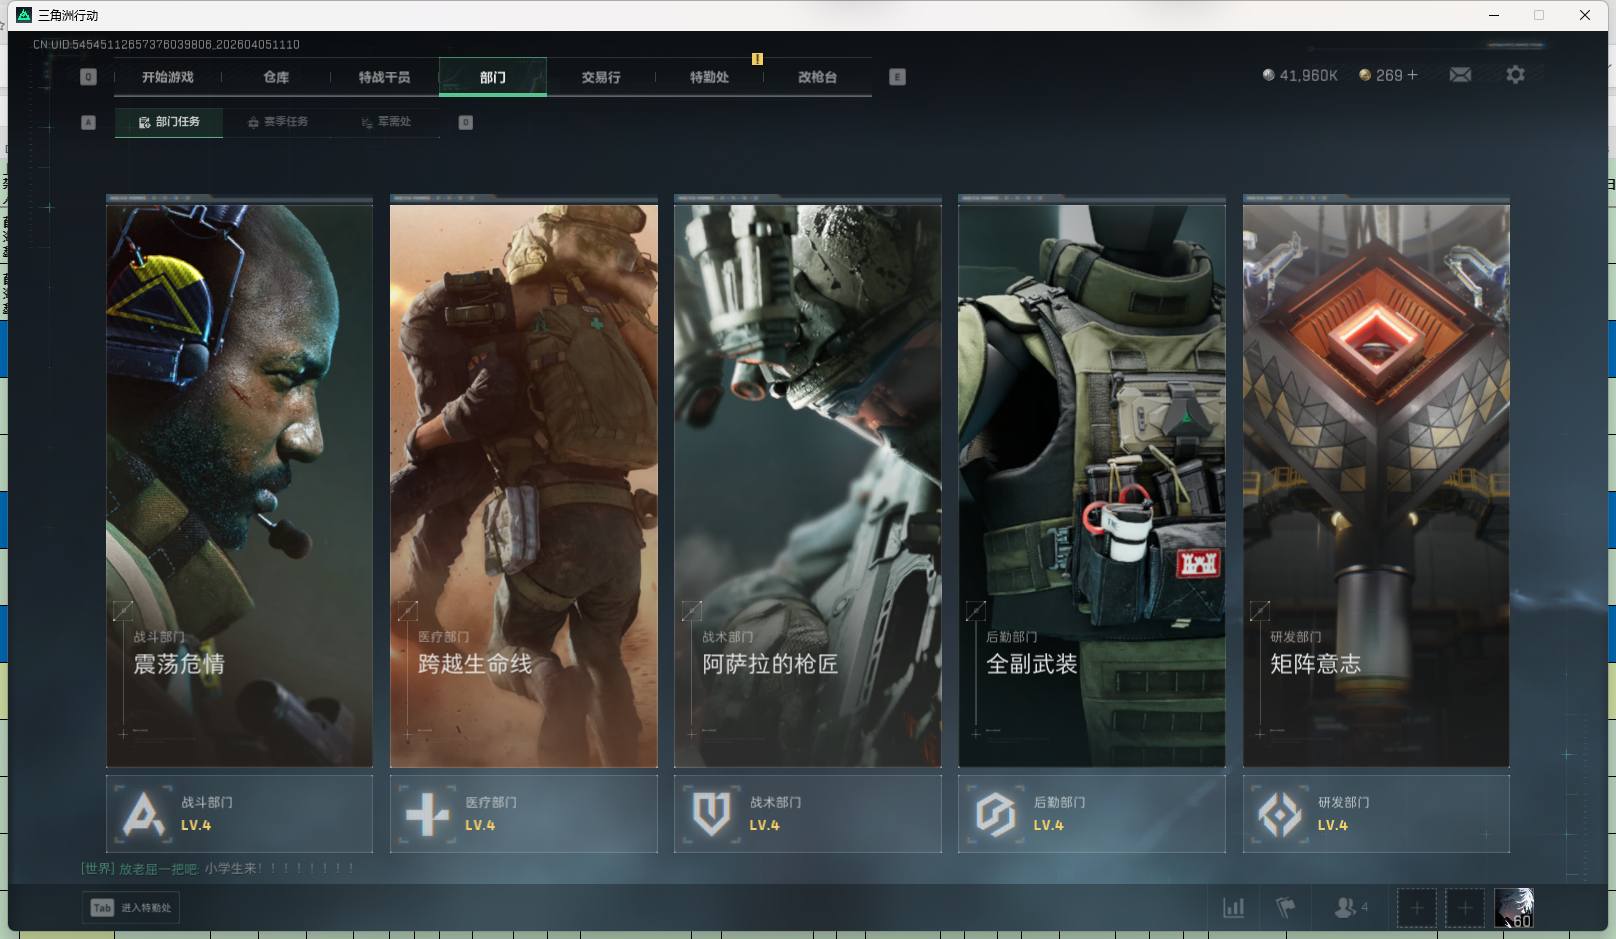Click the first empty squad slot
The width and height of the screenshot is (1616, 939).
tap(1416, 908)
